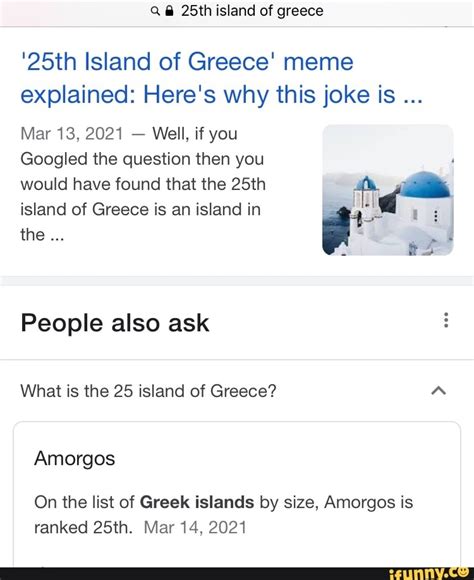This screenshot has width=474, height=580.
Task: Open "'25th Island of Greece' meme" result link
Action: 187,62
